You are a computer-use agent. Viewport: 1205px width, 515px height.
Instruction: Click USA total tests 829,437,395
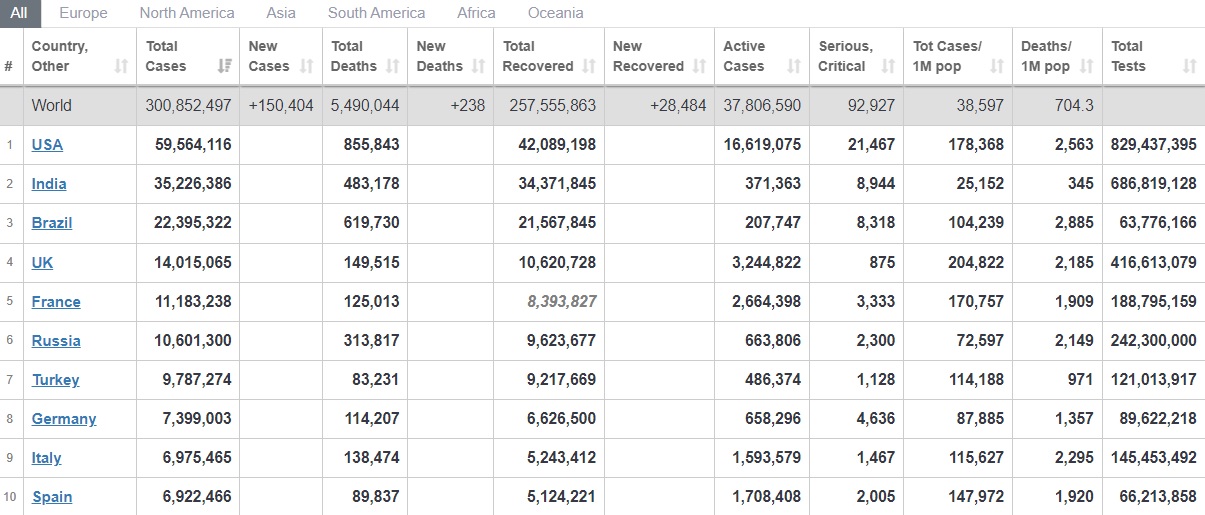tap(1154, 144)
